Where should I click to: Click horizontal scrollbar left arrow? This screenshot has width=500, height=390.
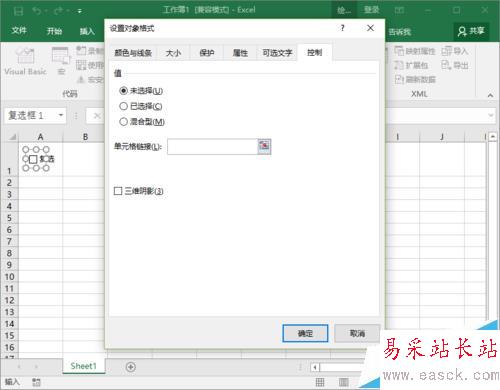click(315, 367)
